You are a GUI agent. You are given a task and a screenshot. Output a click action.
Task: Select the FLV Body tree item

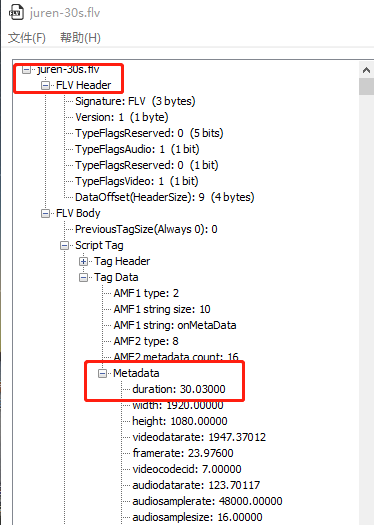tap(78, 213)
